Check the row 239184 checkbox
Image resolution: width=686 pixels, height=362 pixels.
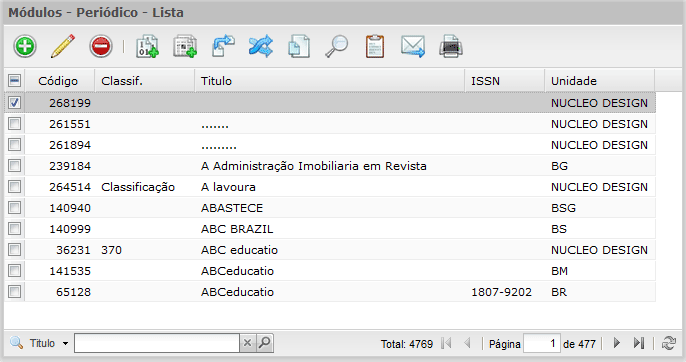pos(14,165)
